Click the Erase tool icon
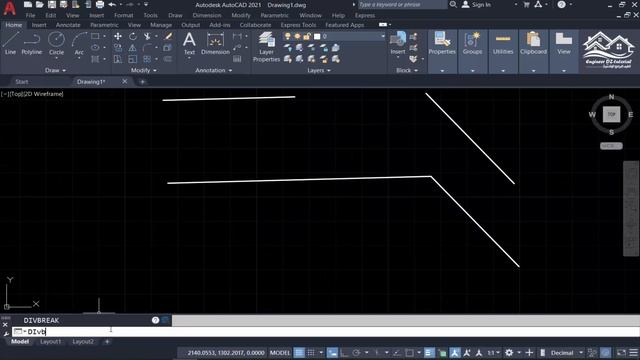The width and height of the screenshot is (640, 360). pos(168,36)
